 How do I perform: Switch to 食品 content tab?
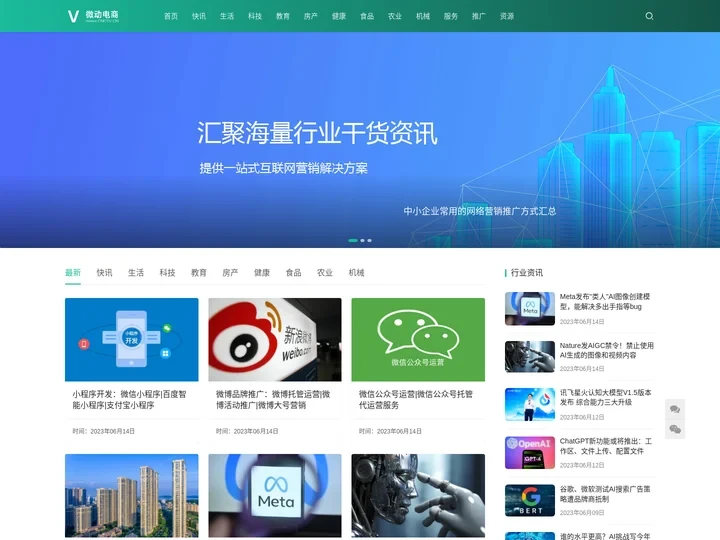pyautogui.click(x=293, y=273)
